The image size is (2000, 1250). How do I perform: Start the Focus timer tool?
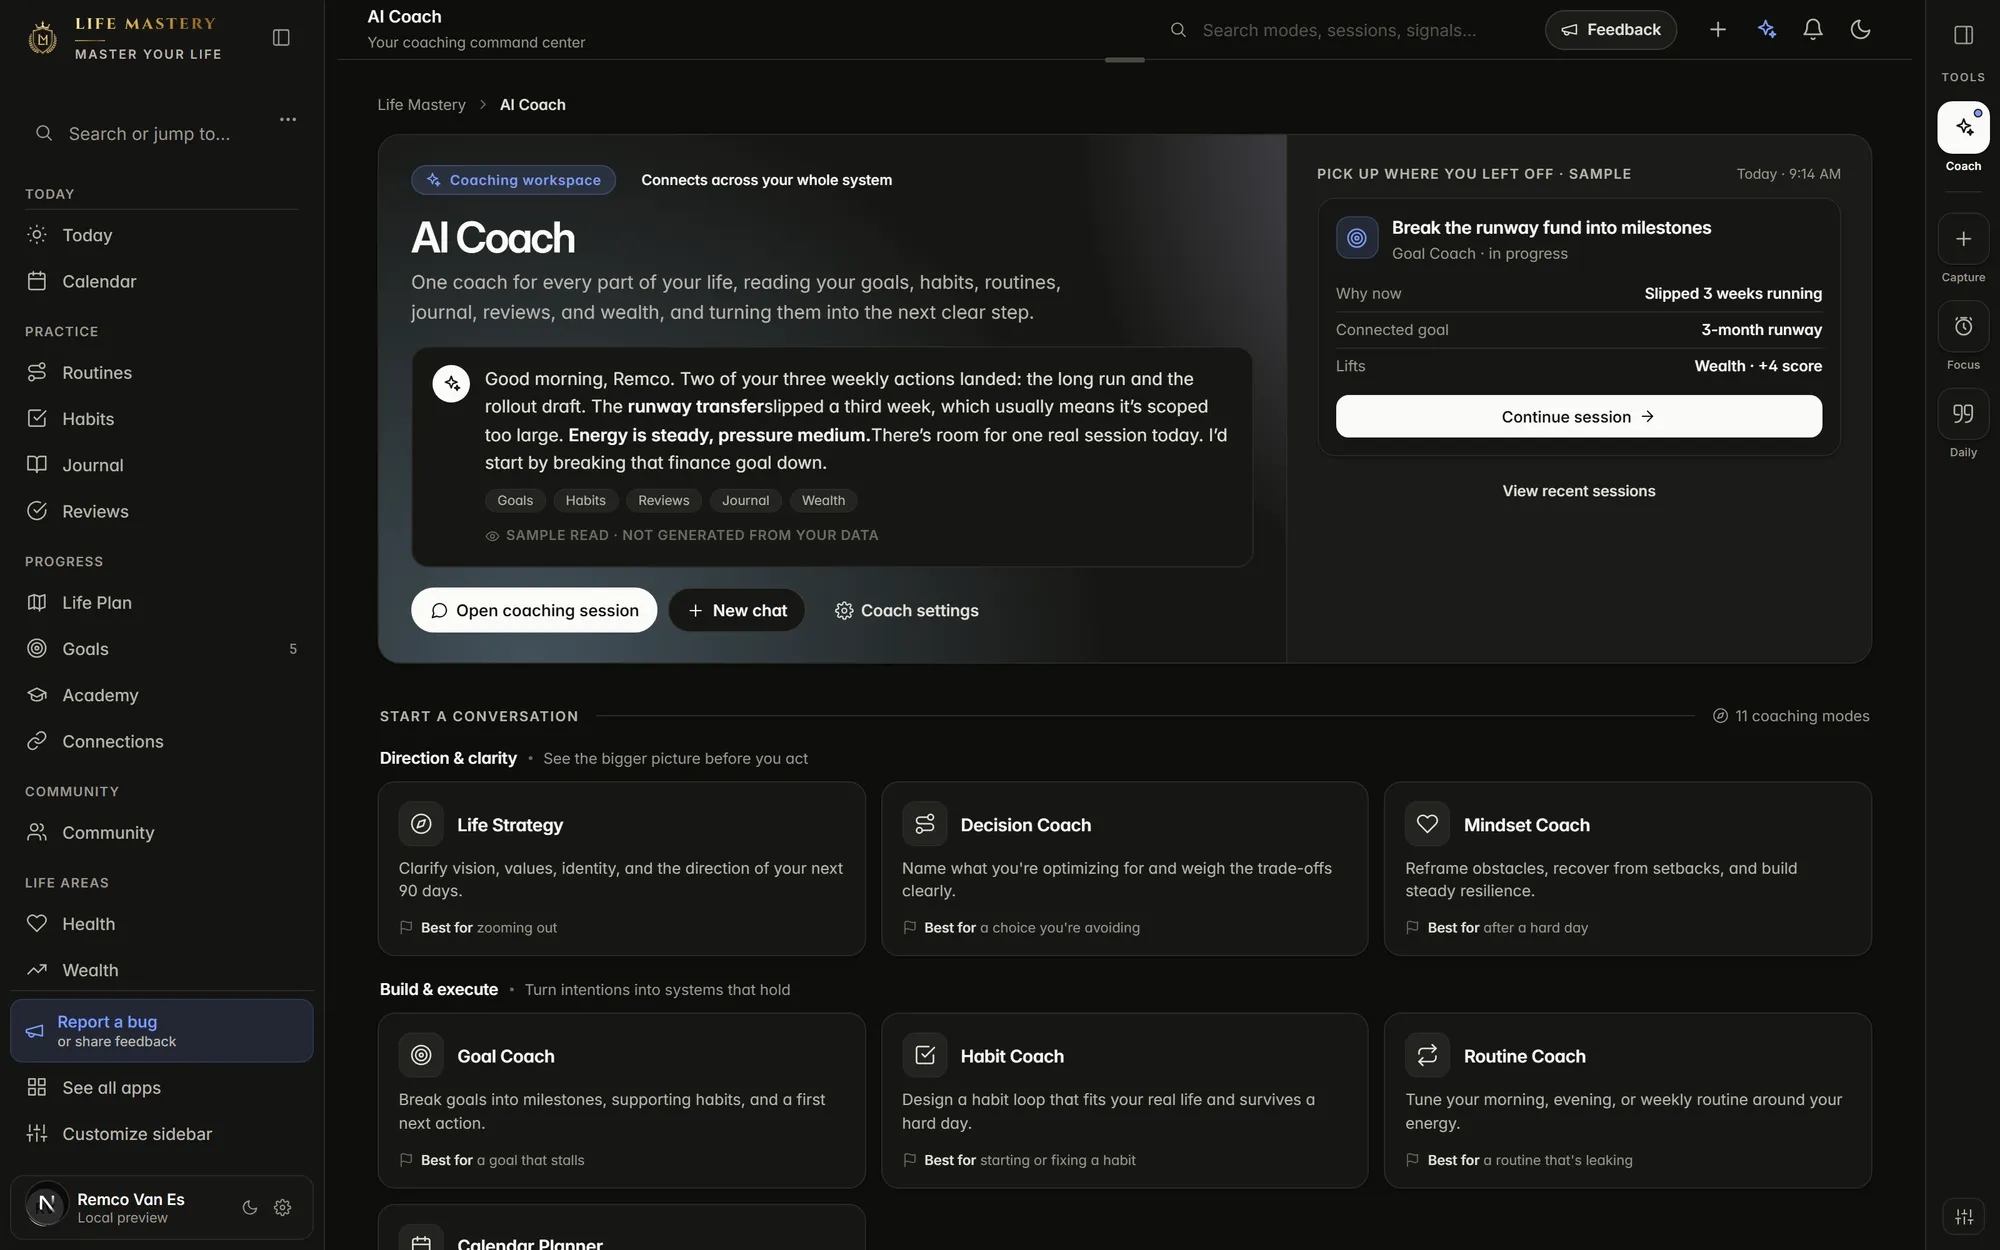point(1963,326)
